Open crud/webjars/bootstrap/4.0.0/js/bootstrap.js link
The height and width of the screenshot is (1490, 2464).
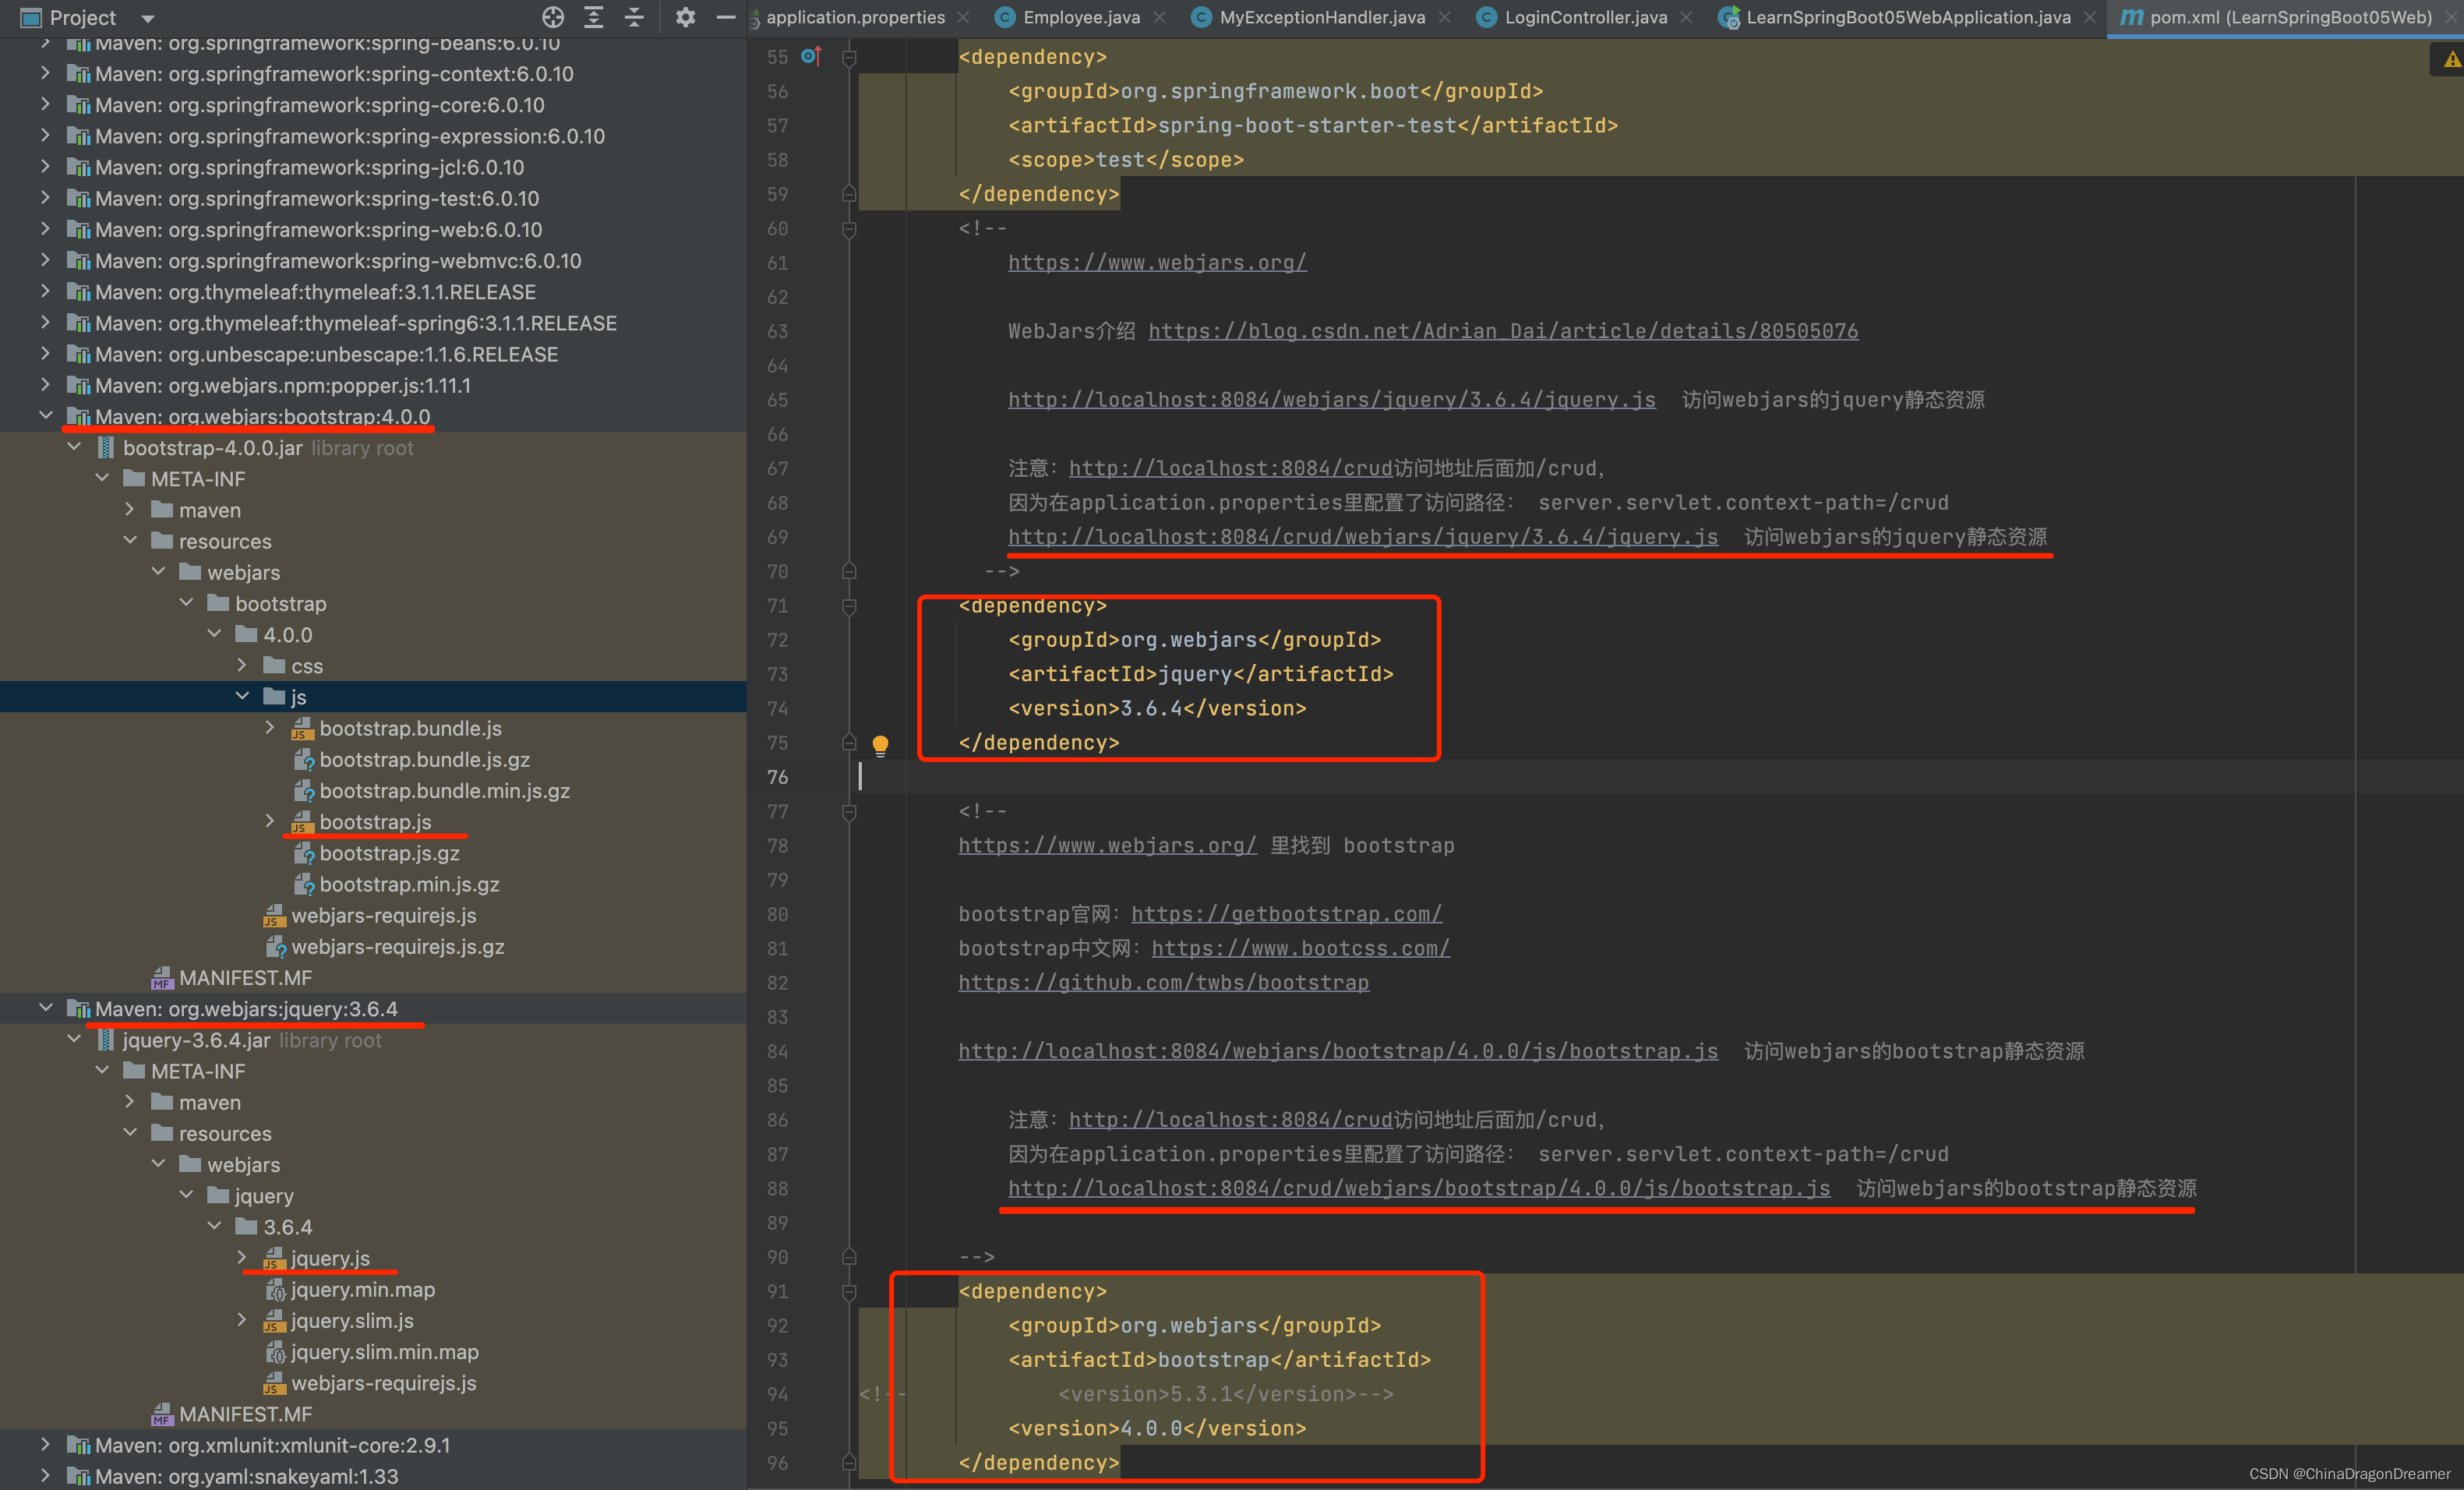point(1419,1188)
